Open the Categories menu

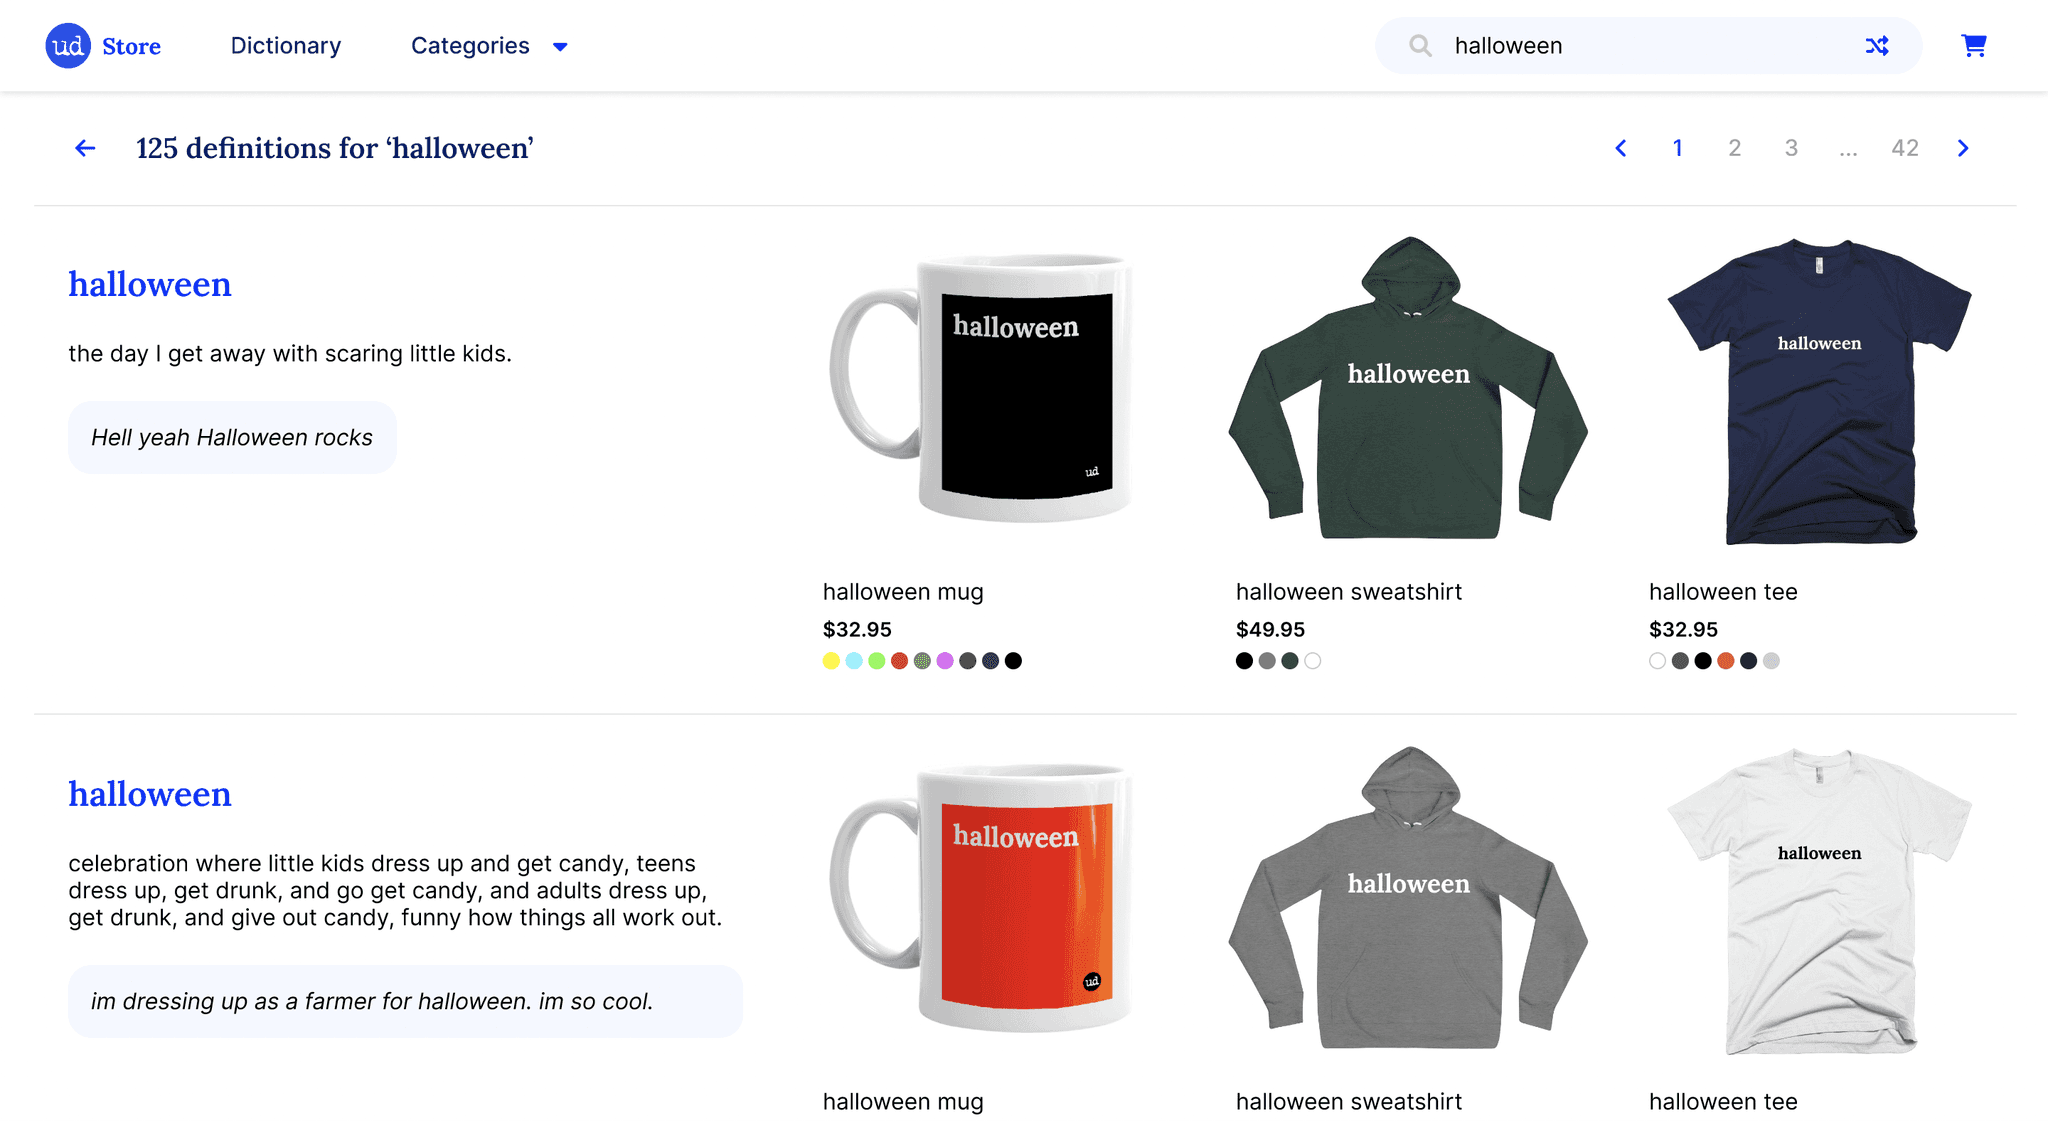[x=470, y=46]
